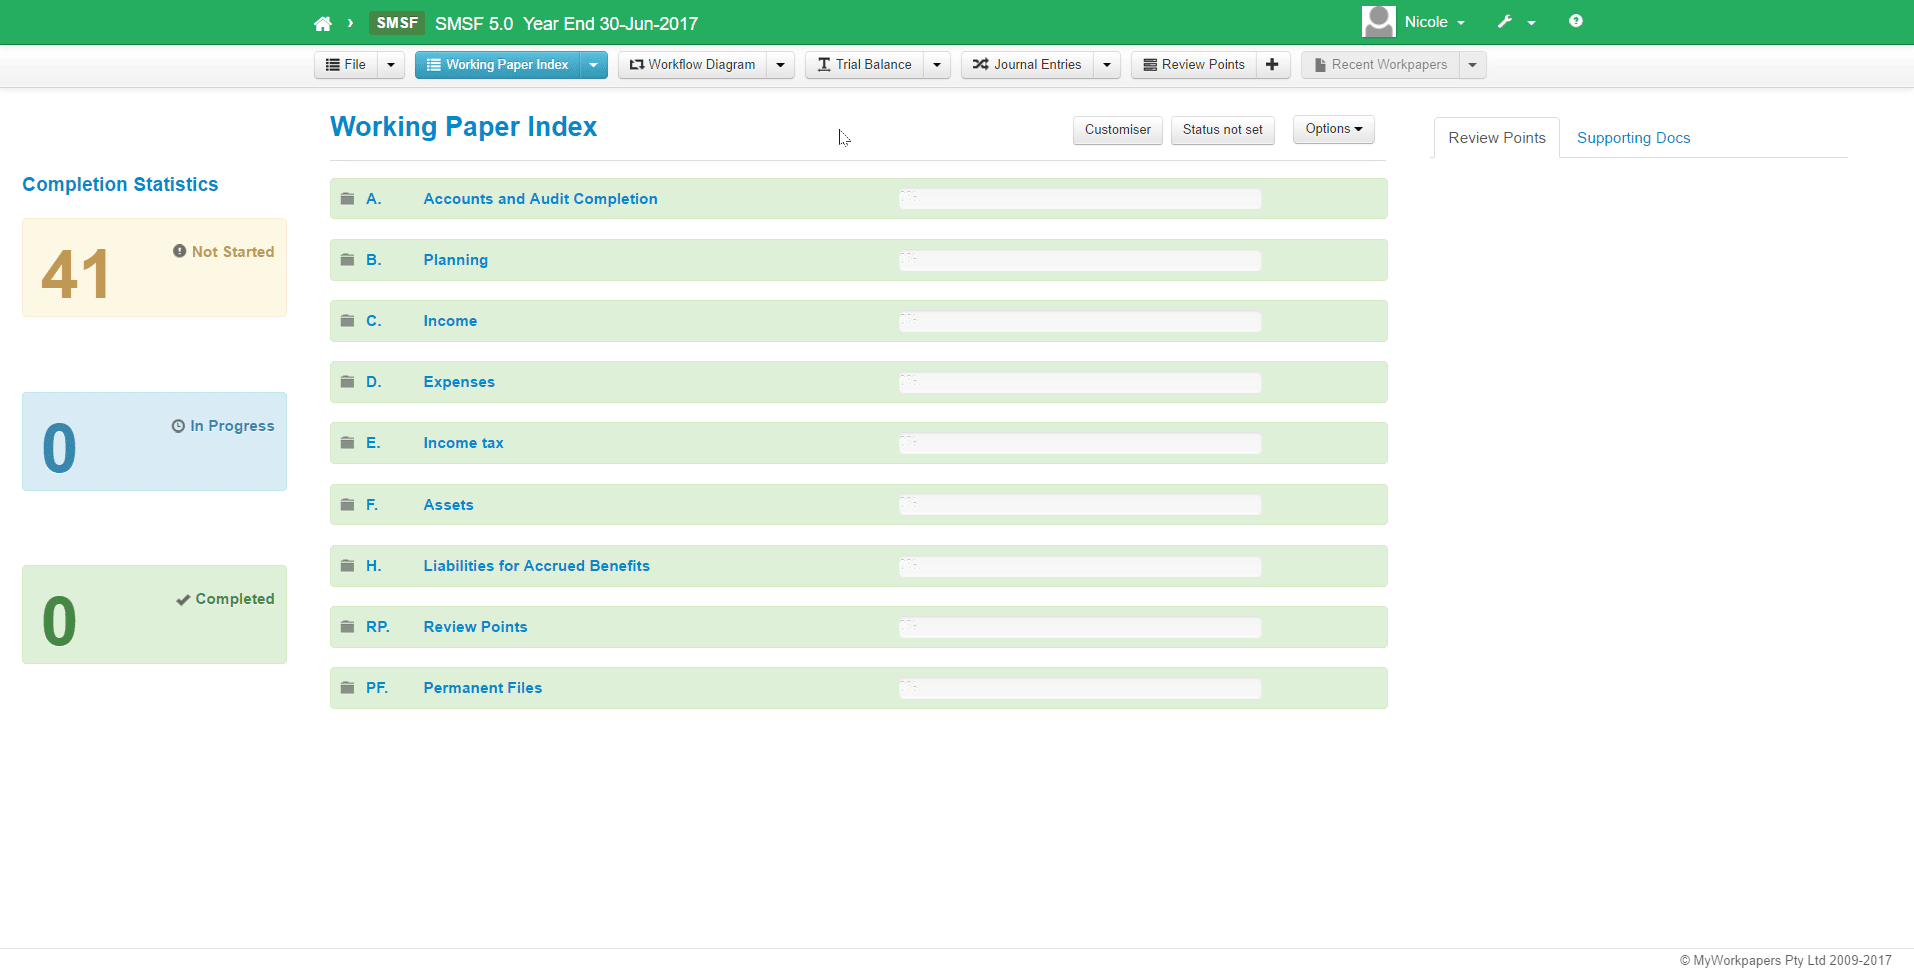
Task: Click the folder icon beside Accounts and Audit Completion
Action: tap(347, 198)
